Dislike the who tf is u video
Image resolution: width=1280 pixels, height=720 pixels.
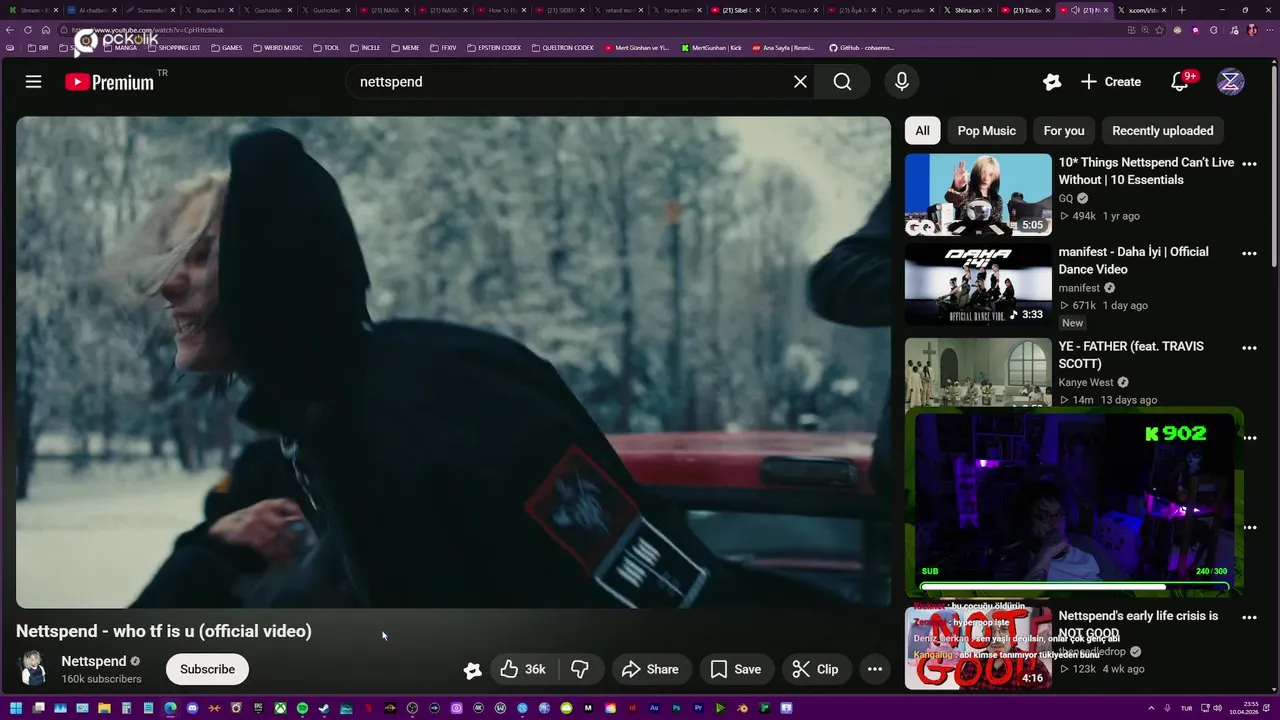coord(580,669)
